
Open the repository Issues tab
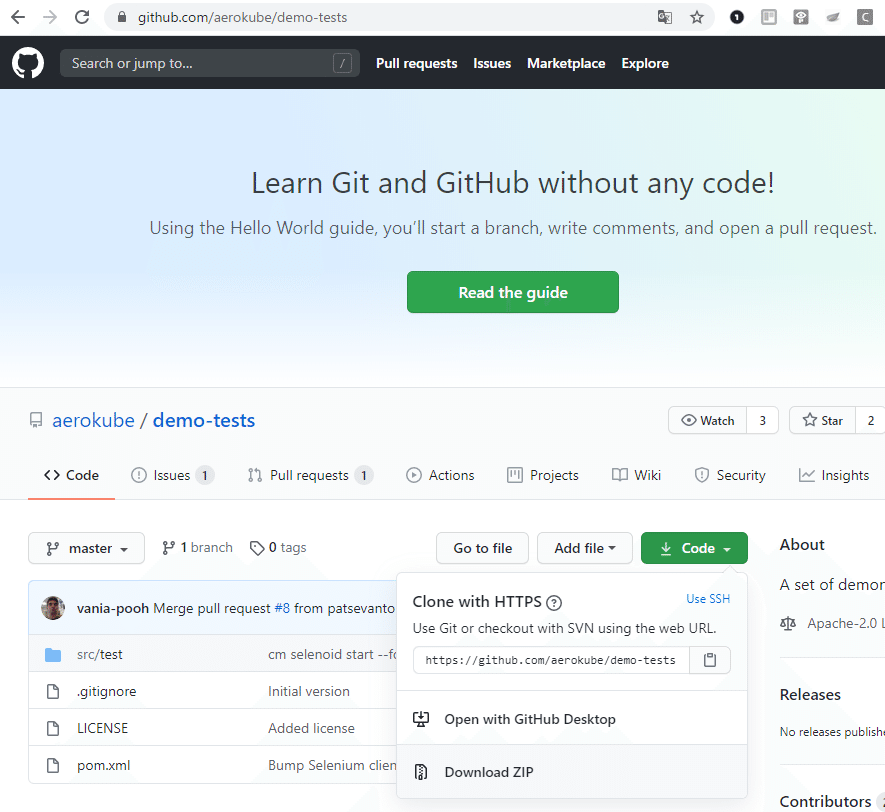(172, 475)
